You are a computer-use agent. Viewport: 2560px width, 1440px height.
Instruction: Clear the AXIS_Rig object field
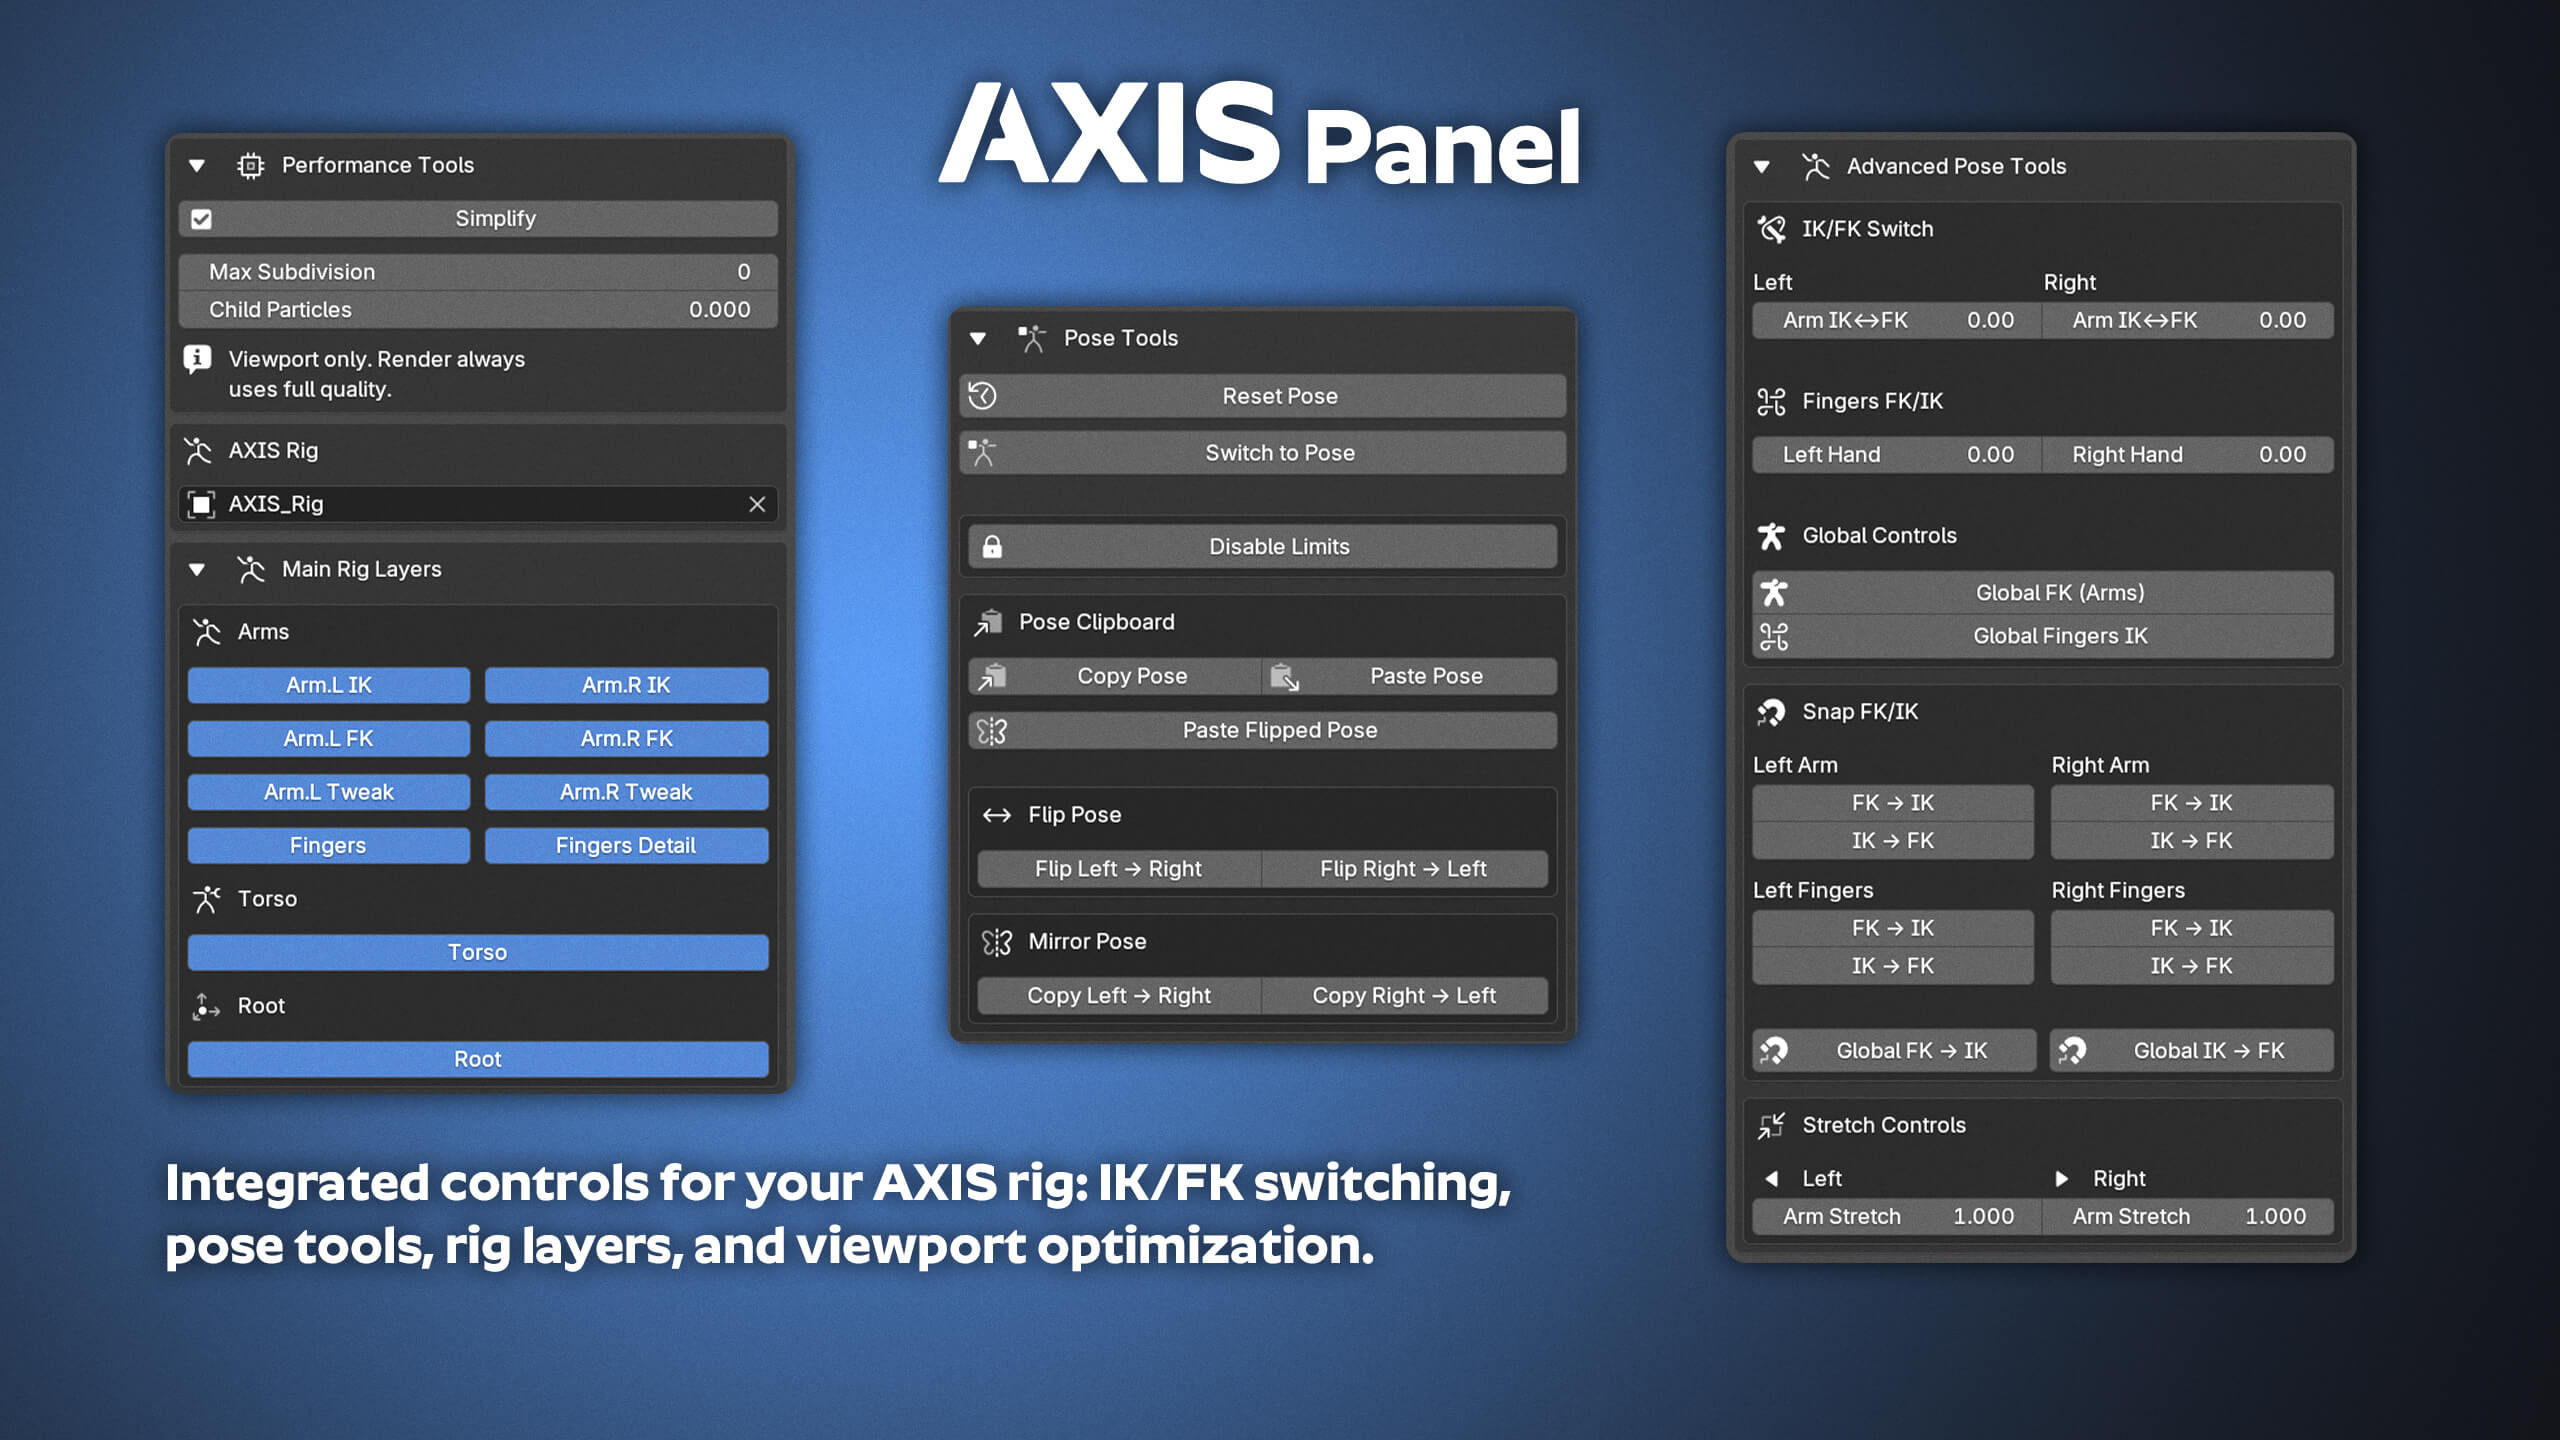[x=757, y=505]
